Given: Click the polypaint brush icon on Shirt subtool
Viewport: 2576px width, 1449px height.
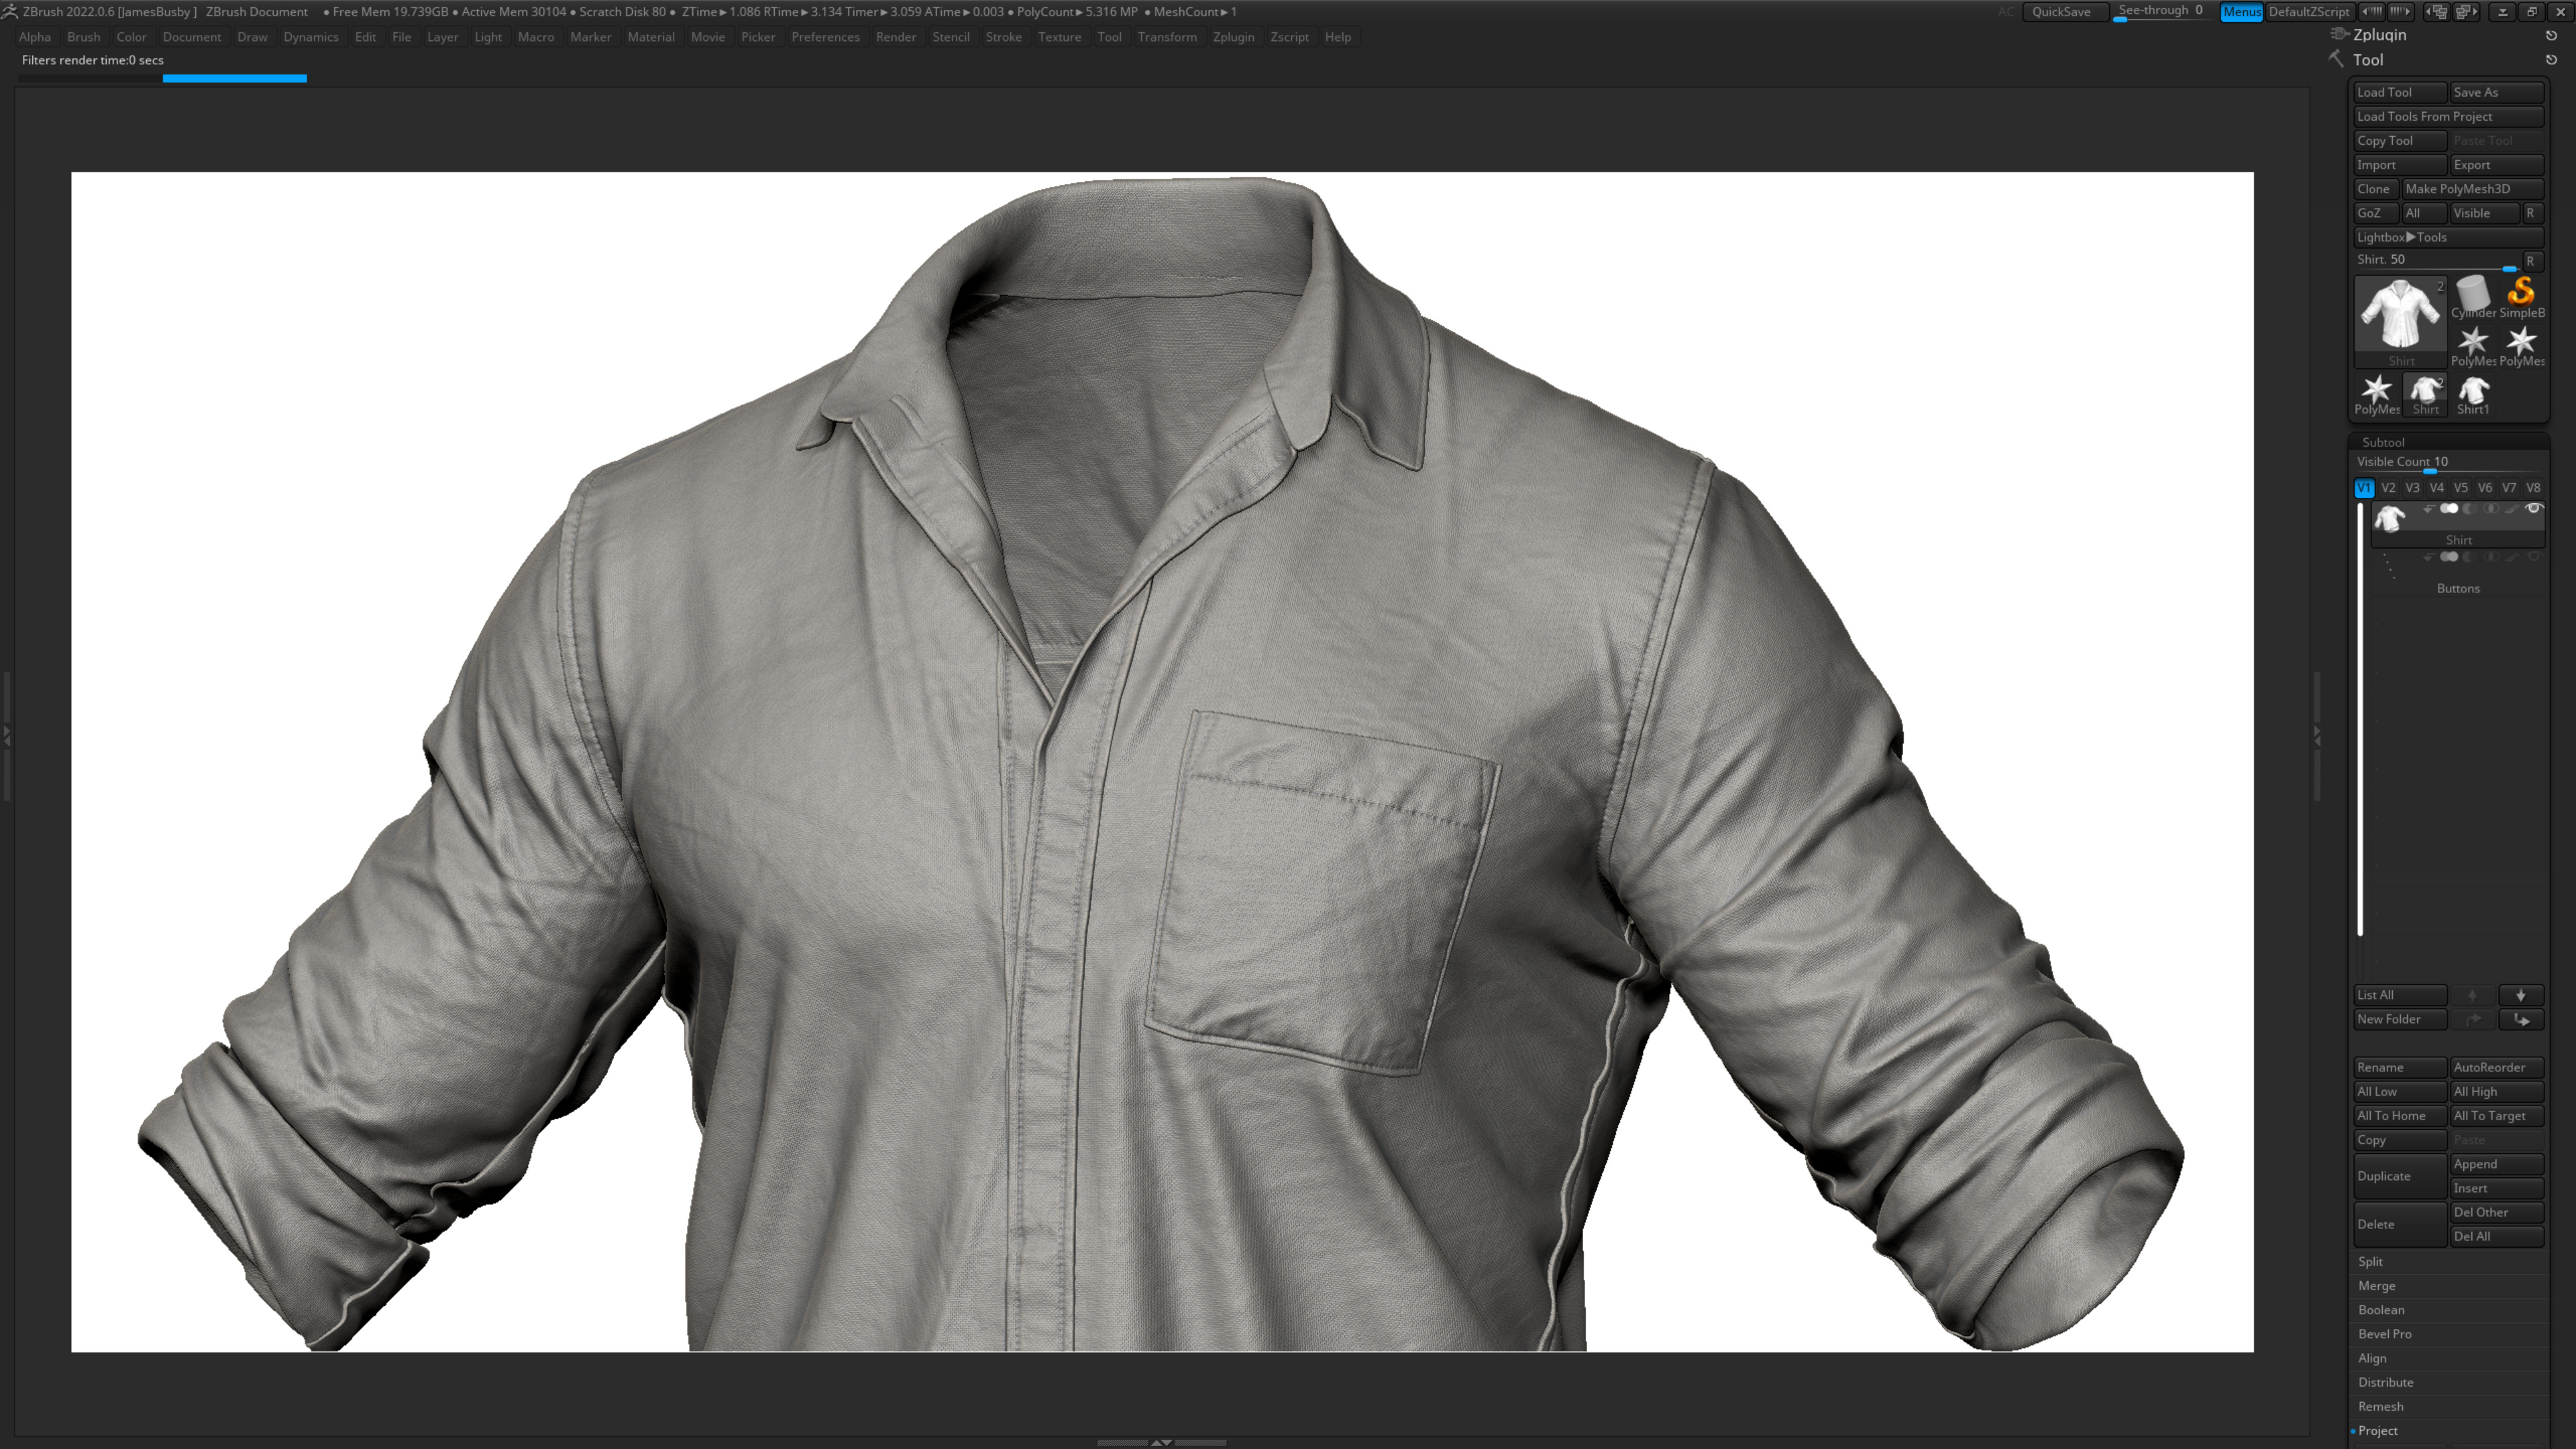Looking at the screenshot, I should tap(2512, 510).
